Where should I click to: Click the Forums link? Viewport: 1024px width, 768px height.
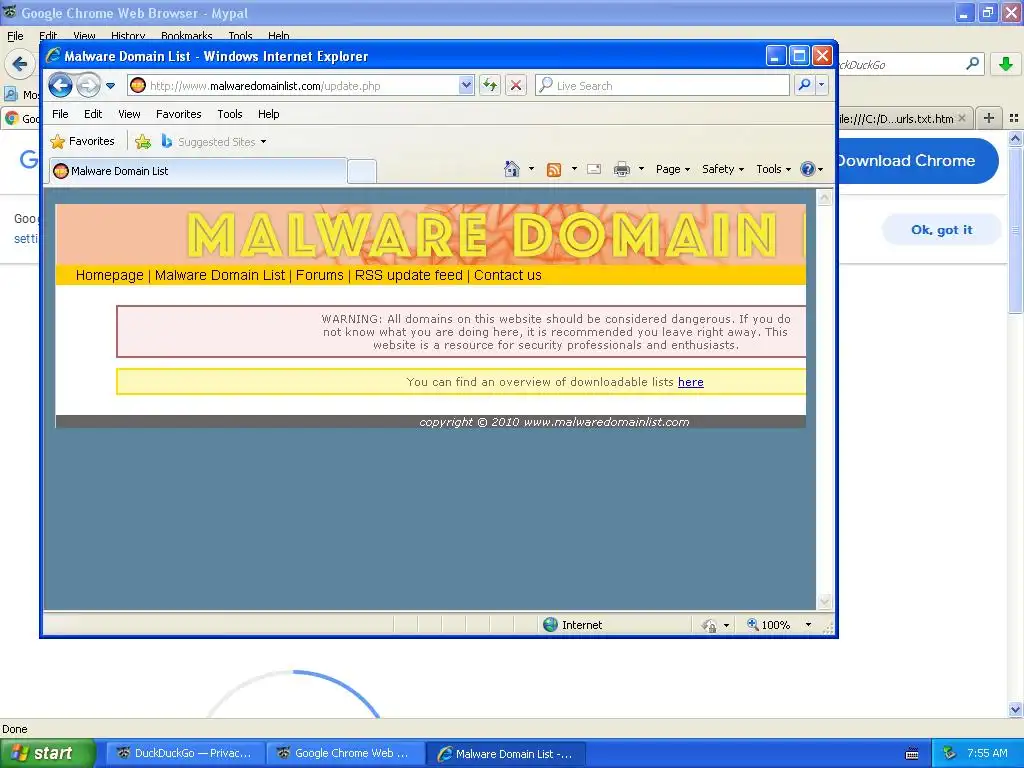coord(319,275)
